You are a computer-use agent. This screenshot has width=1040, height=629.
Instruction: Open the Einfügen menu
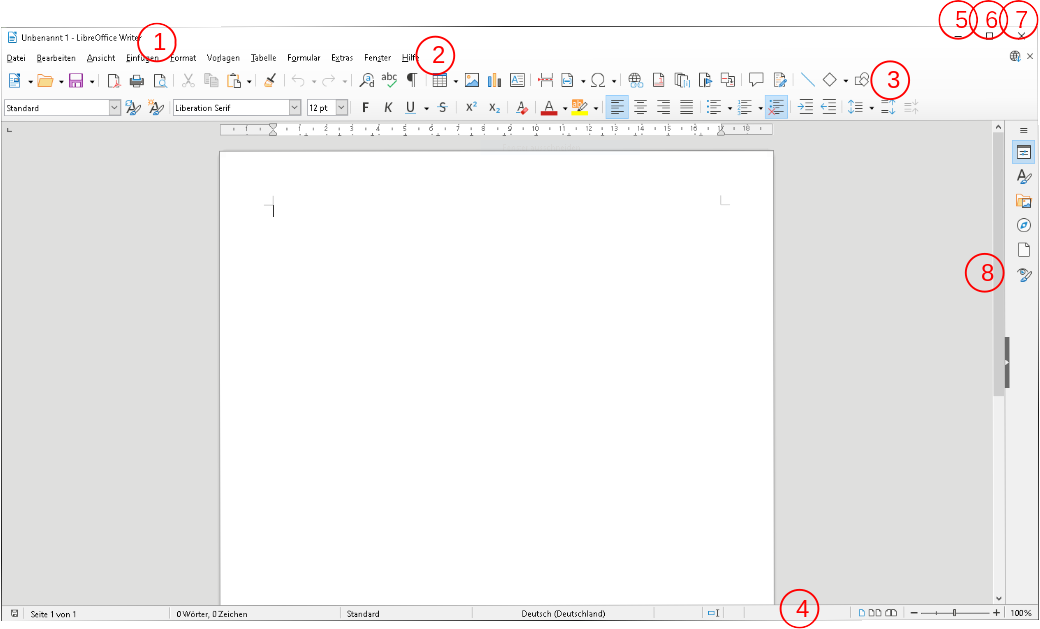142,58
